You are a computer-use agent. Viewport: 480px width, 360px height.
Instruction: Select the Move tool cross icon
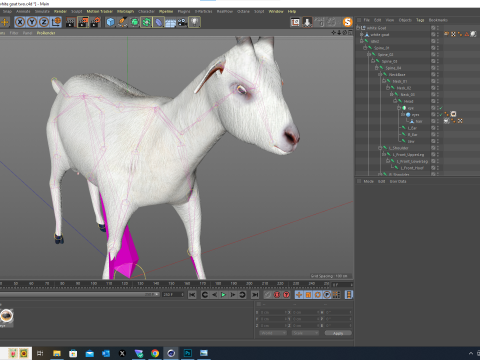5,22
